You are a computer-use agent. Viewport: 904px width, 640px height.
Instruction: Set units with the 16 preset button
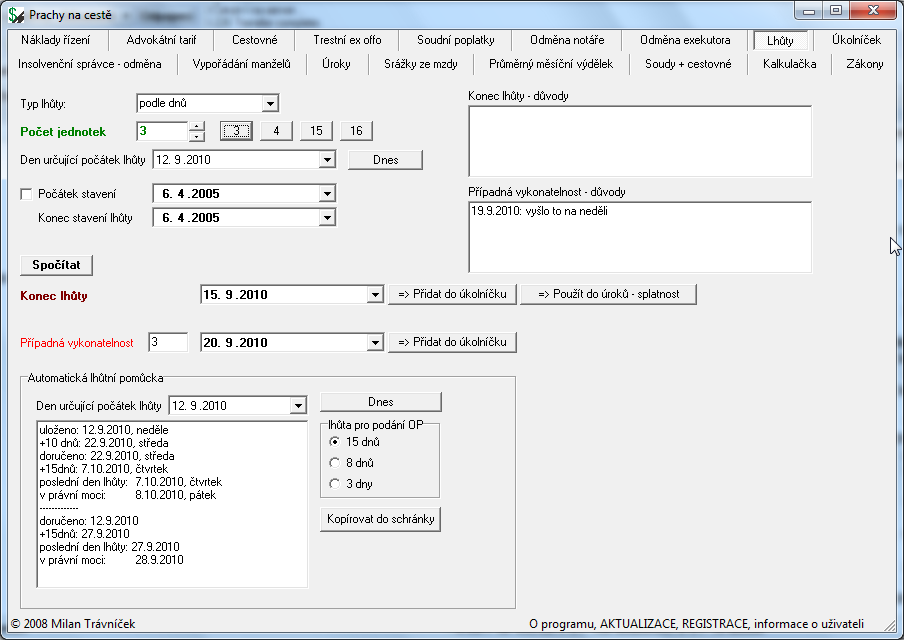356,131
